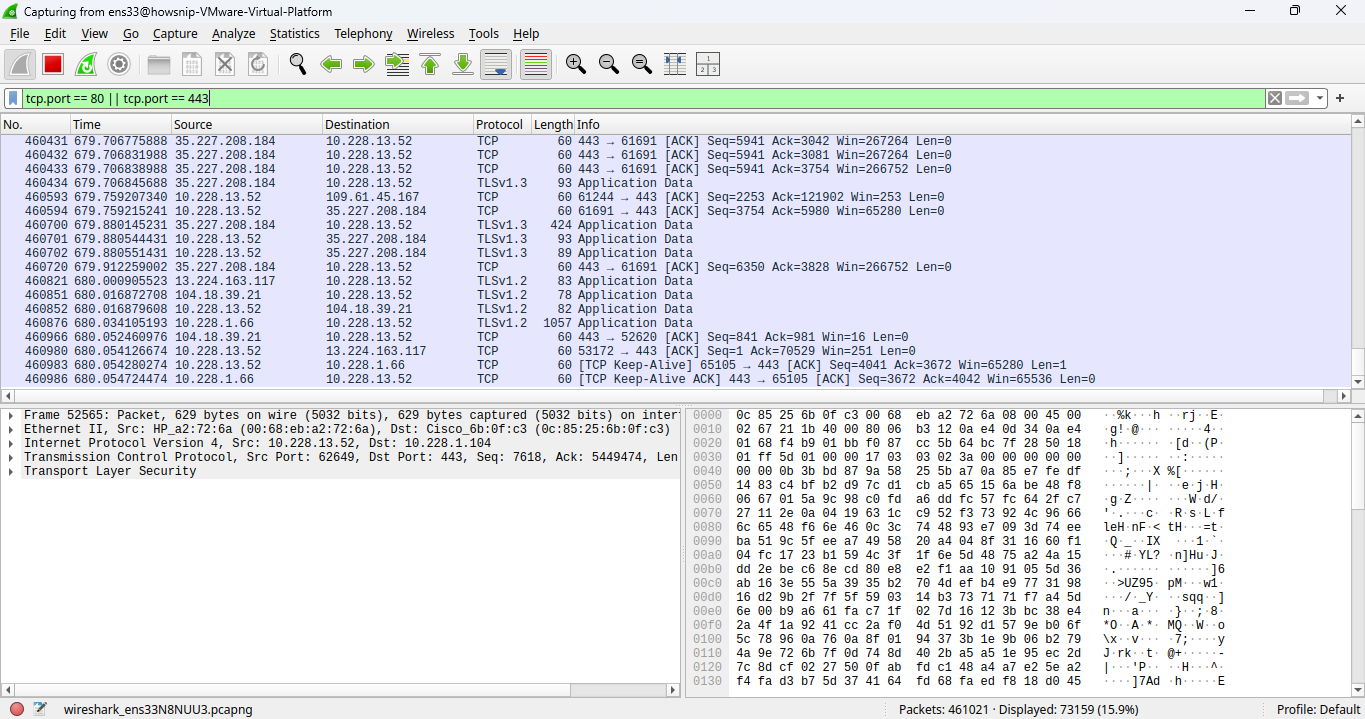Viewport: 1365px width, 719px height.
Task: Open the Statistics menu
Action: (x=295, y=33)
